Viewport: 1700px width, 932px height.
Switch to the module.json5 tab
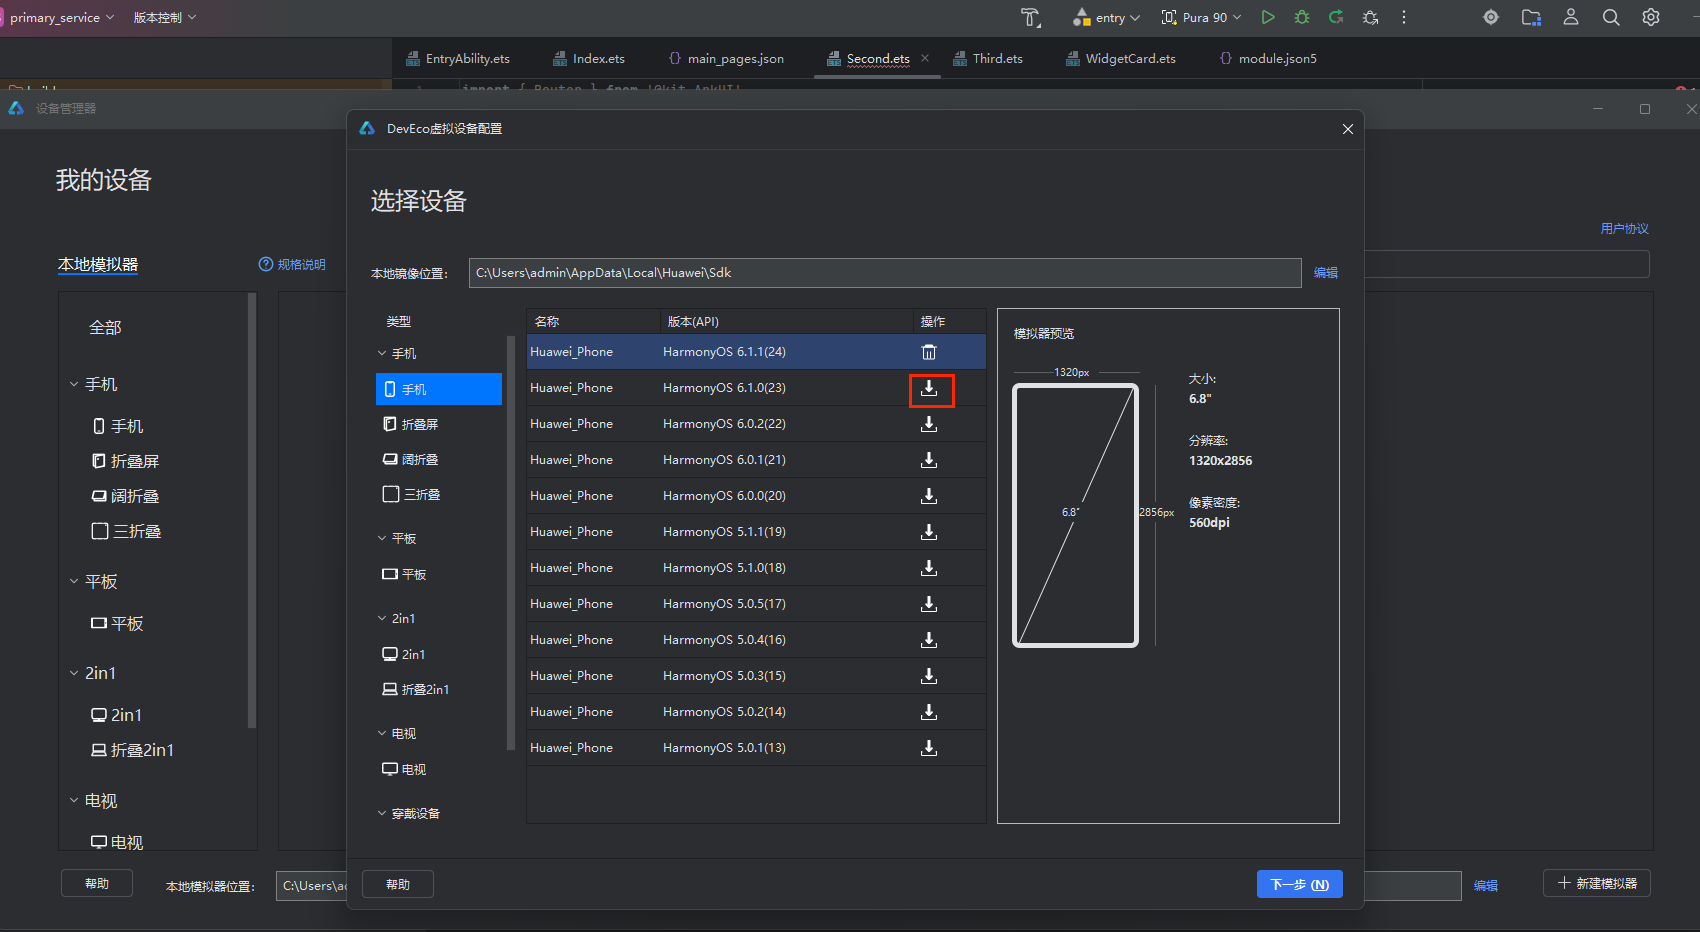click(x=1268, y=59)
